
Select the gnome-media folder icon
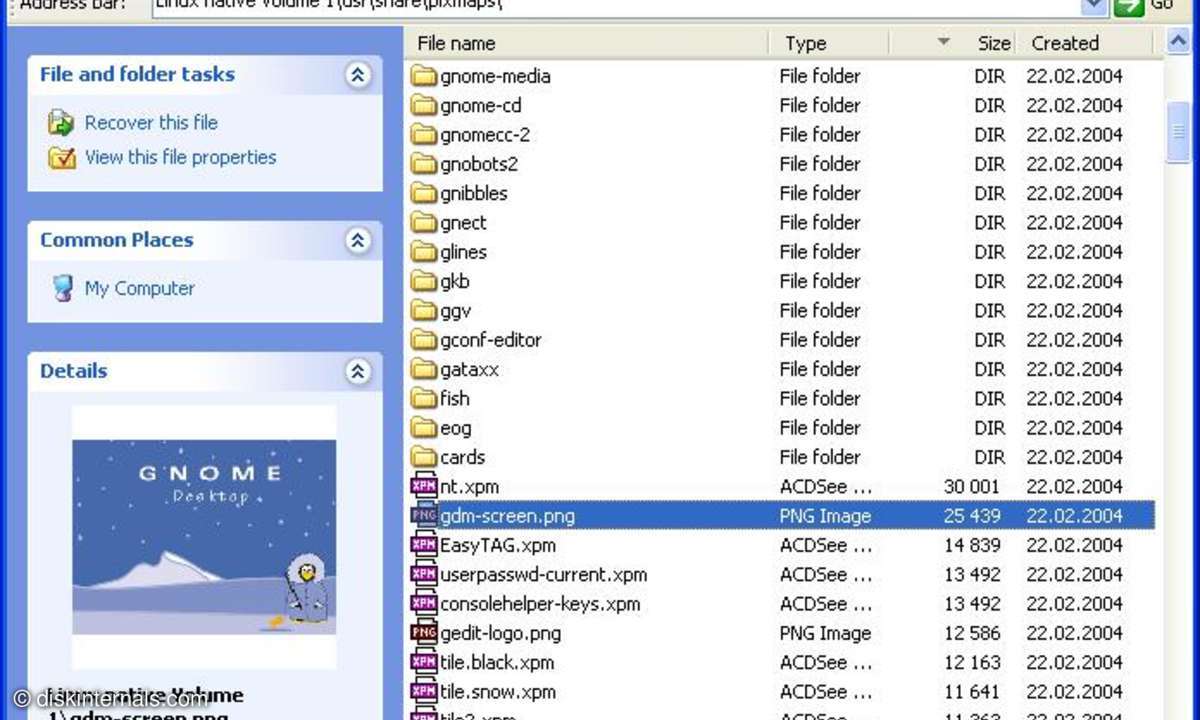click(x=424, y=76)
